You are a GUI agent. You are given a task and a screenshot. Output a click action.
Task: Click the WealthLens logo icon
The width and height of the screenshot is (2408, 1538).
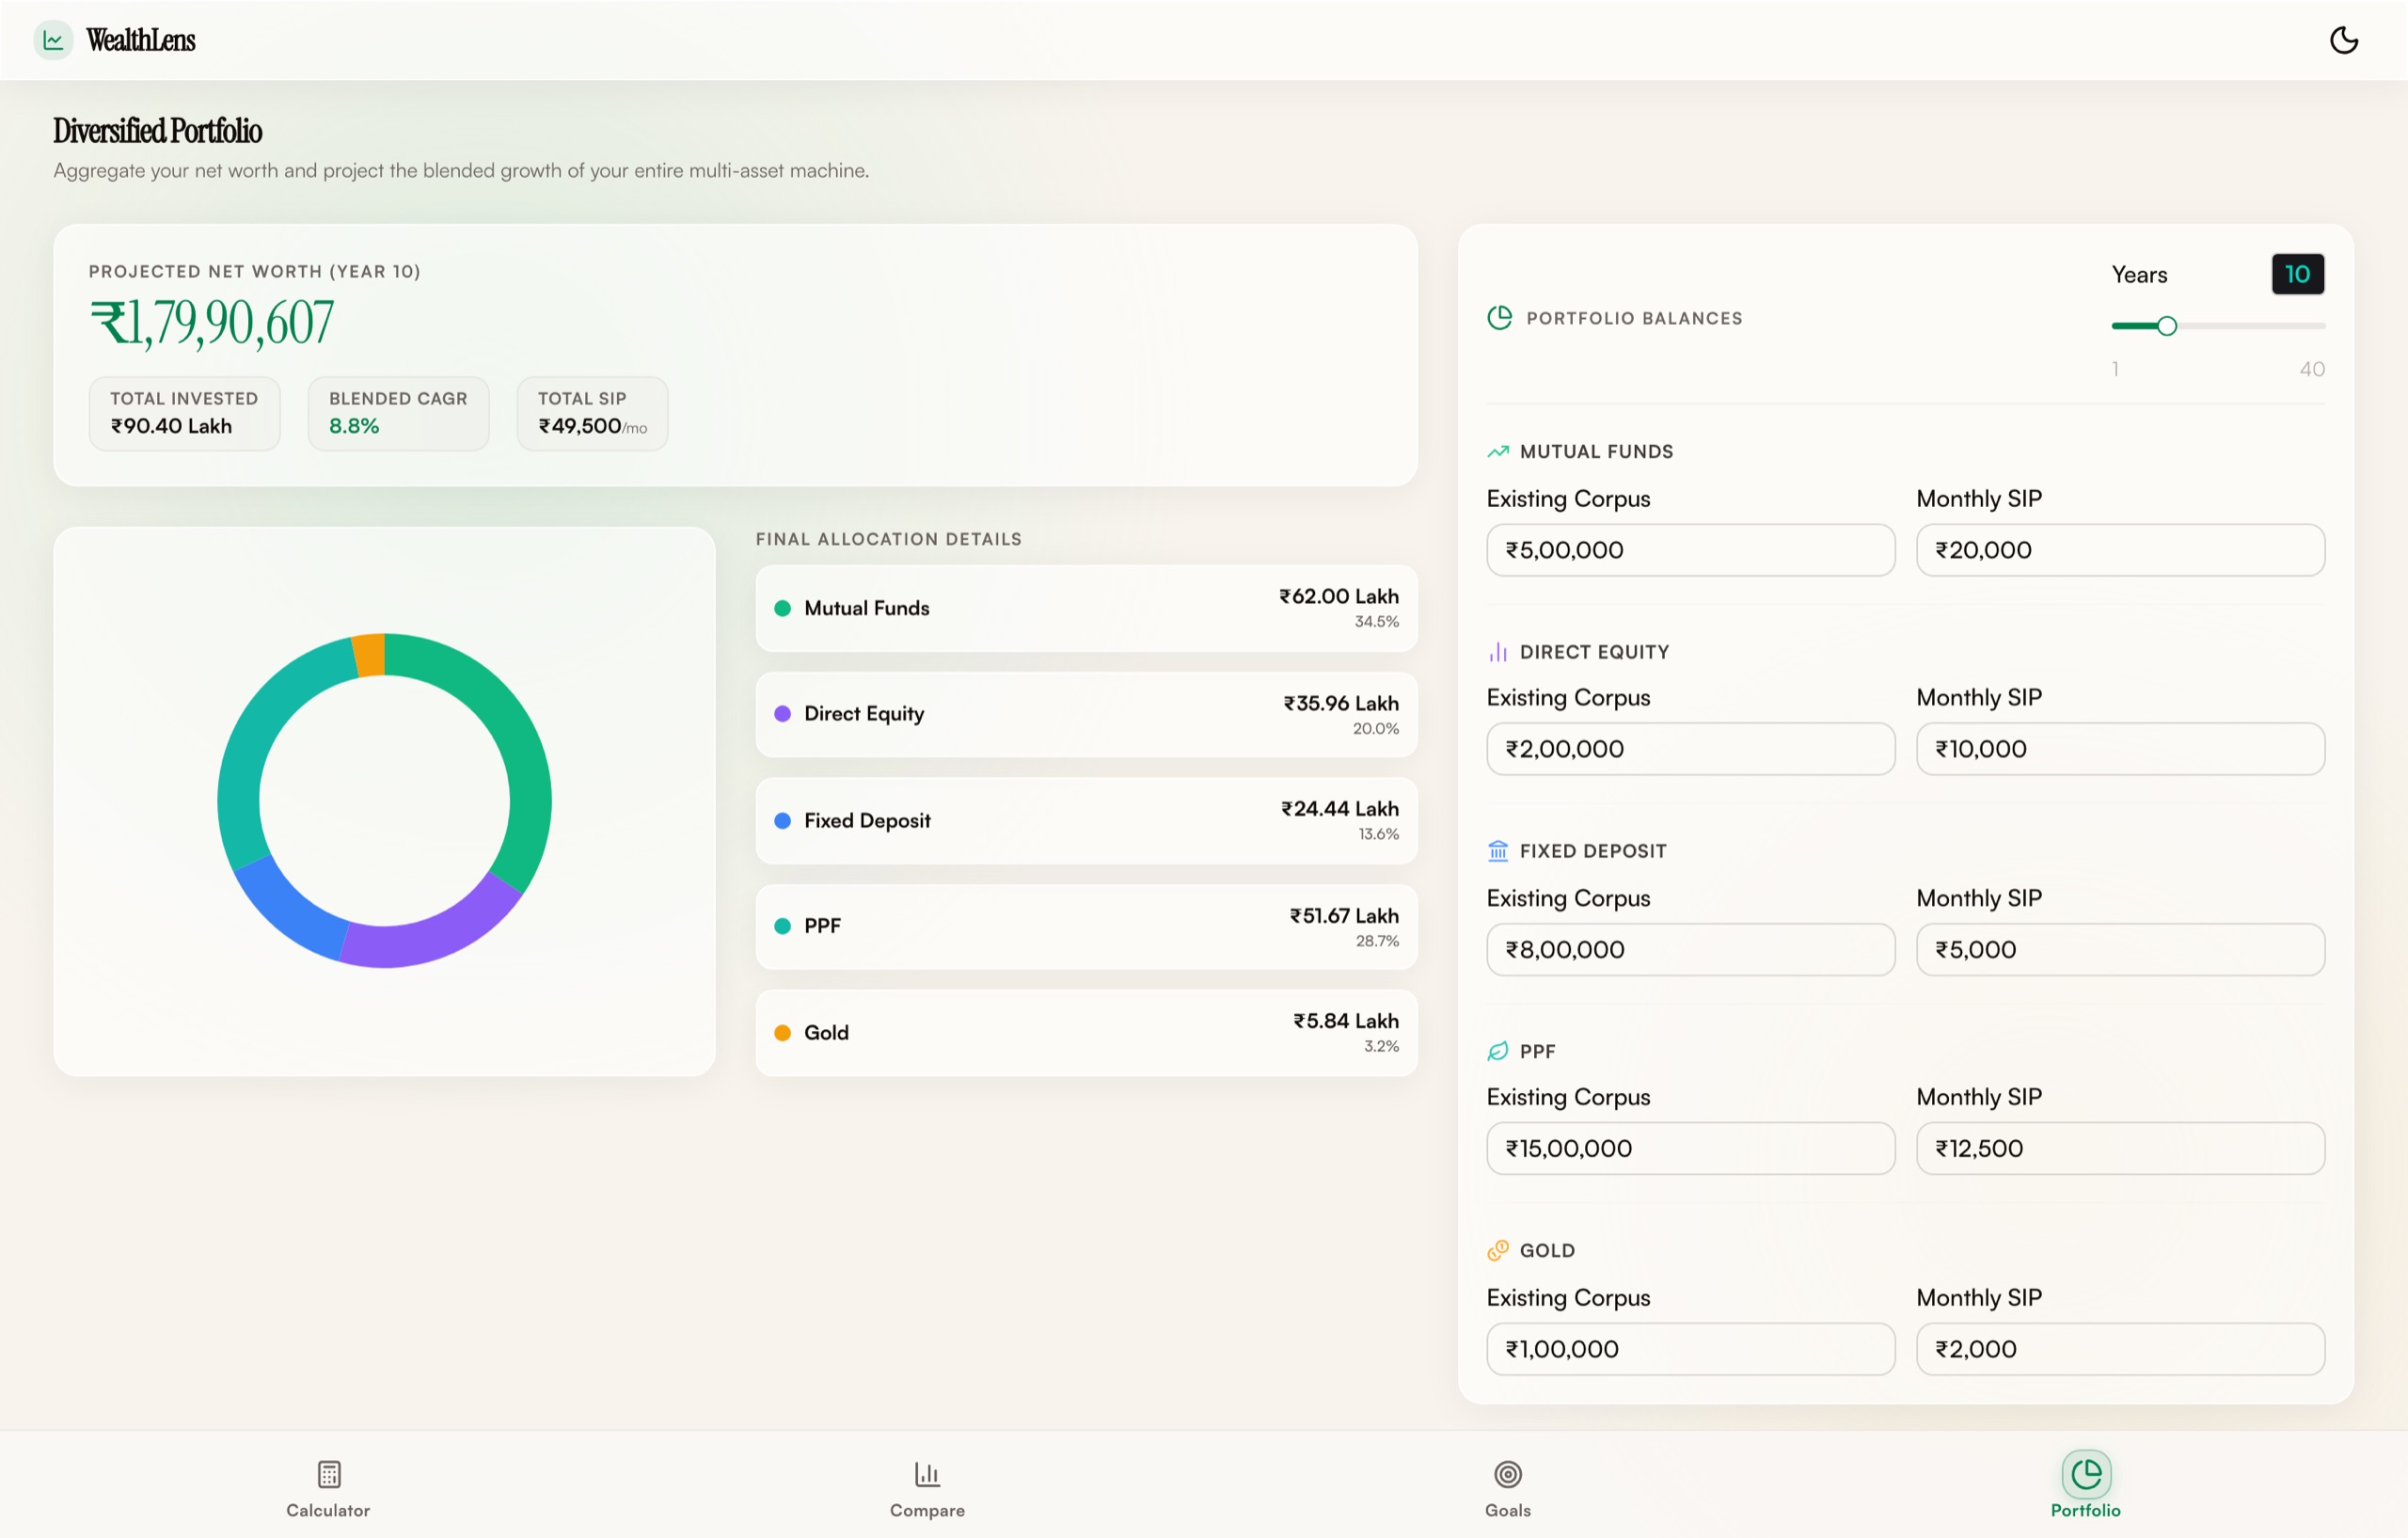pyautogui.click(x=53, y=40)
